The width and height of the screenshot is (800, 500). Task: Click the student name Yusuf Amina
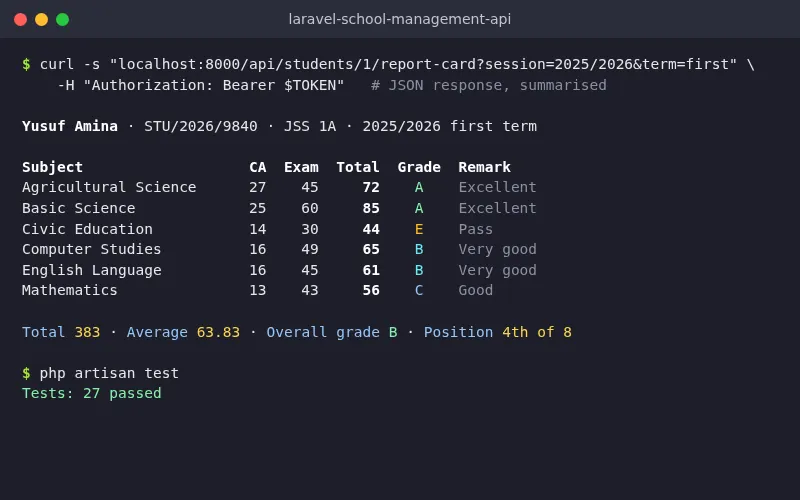point(70,126)
